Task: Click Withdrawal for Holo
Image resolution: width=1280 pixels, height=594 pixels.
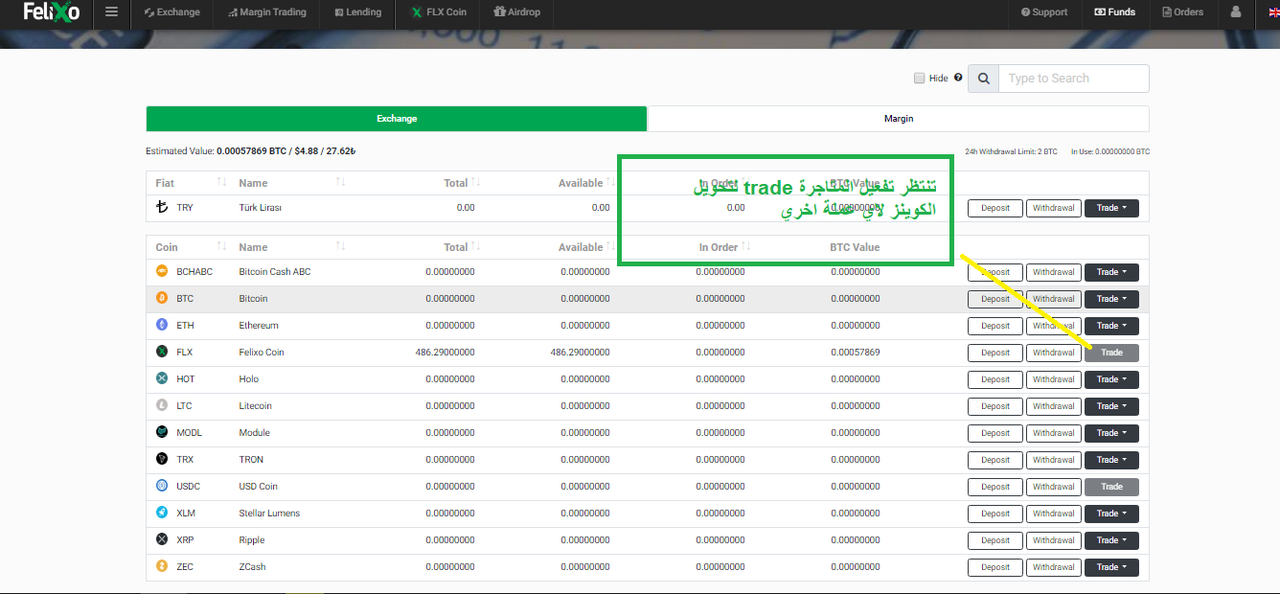Action: 1054,379
